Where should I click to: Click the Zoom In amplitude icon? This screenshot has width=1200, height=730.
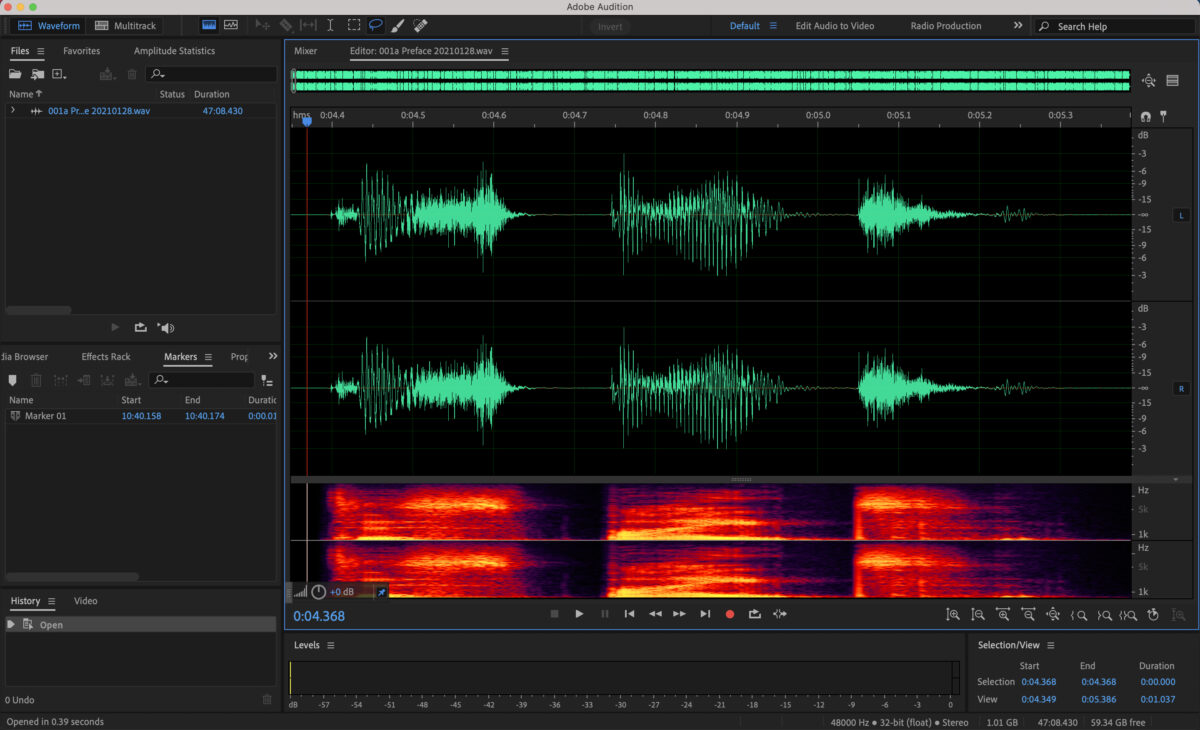[x=953, y=615]
